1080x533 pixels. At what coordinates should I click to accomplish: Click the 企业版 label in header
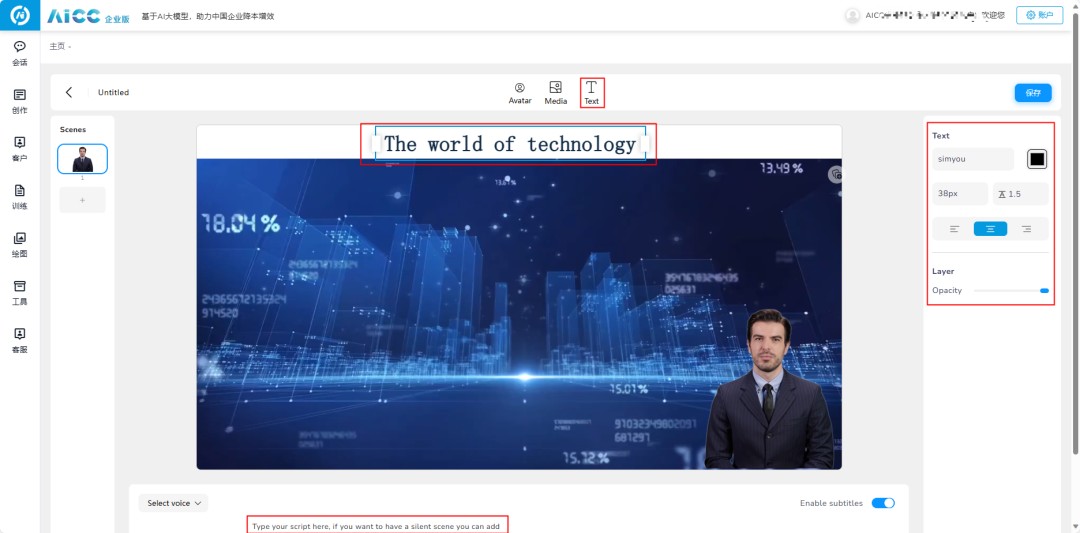(117, 19)
